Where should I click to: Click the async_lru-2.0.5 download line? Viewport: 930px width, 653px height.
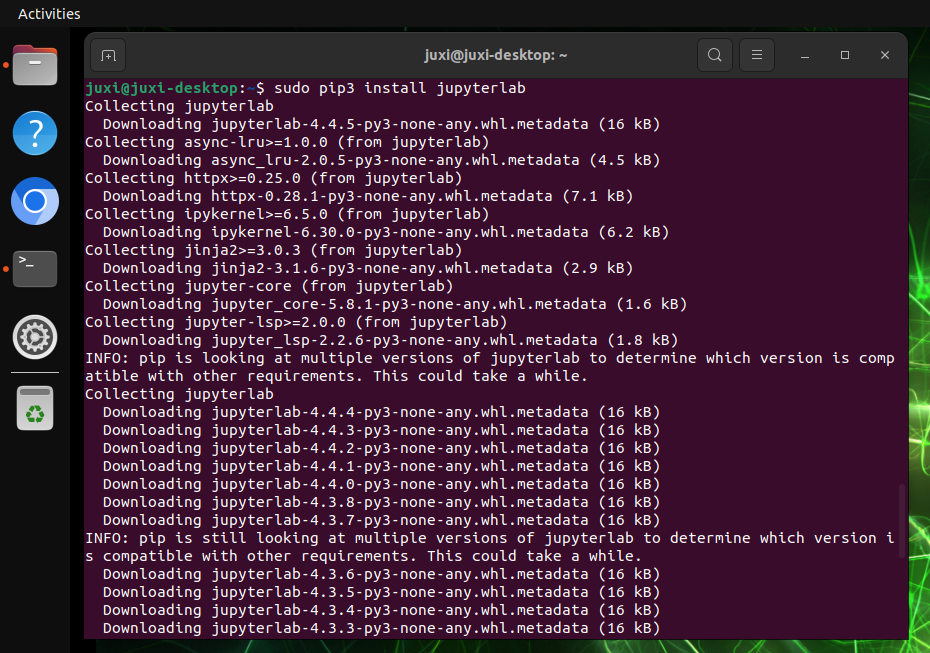381,160
